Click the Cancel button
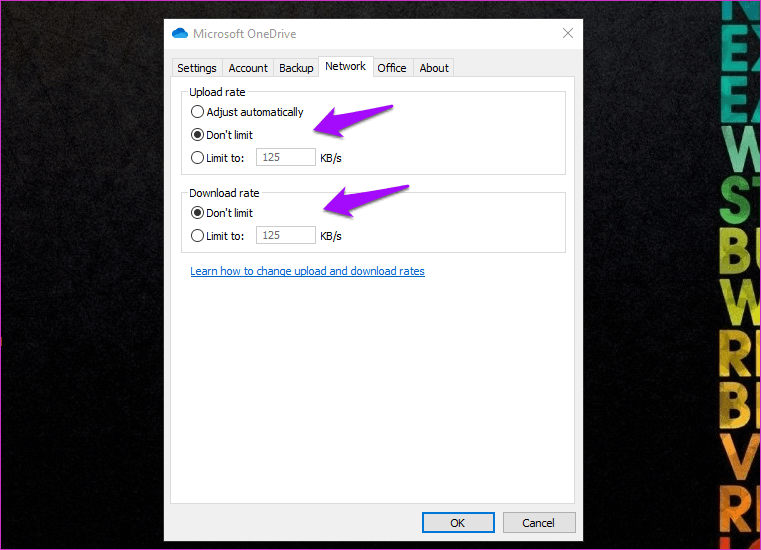 [539, 523]
